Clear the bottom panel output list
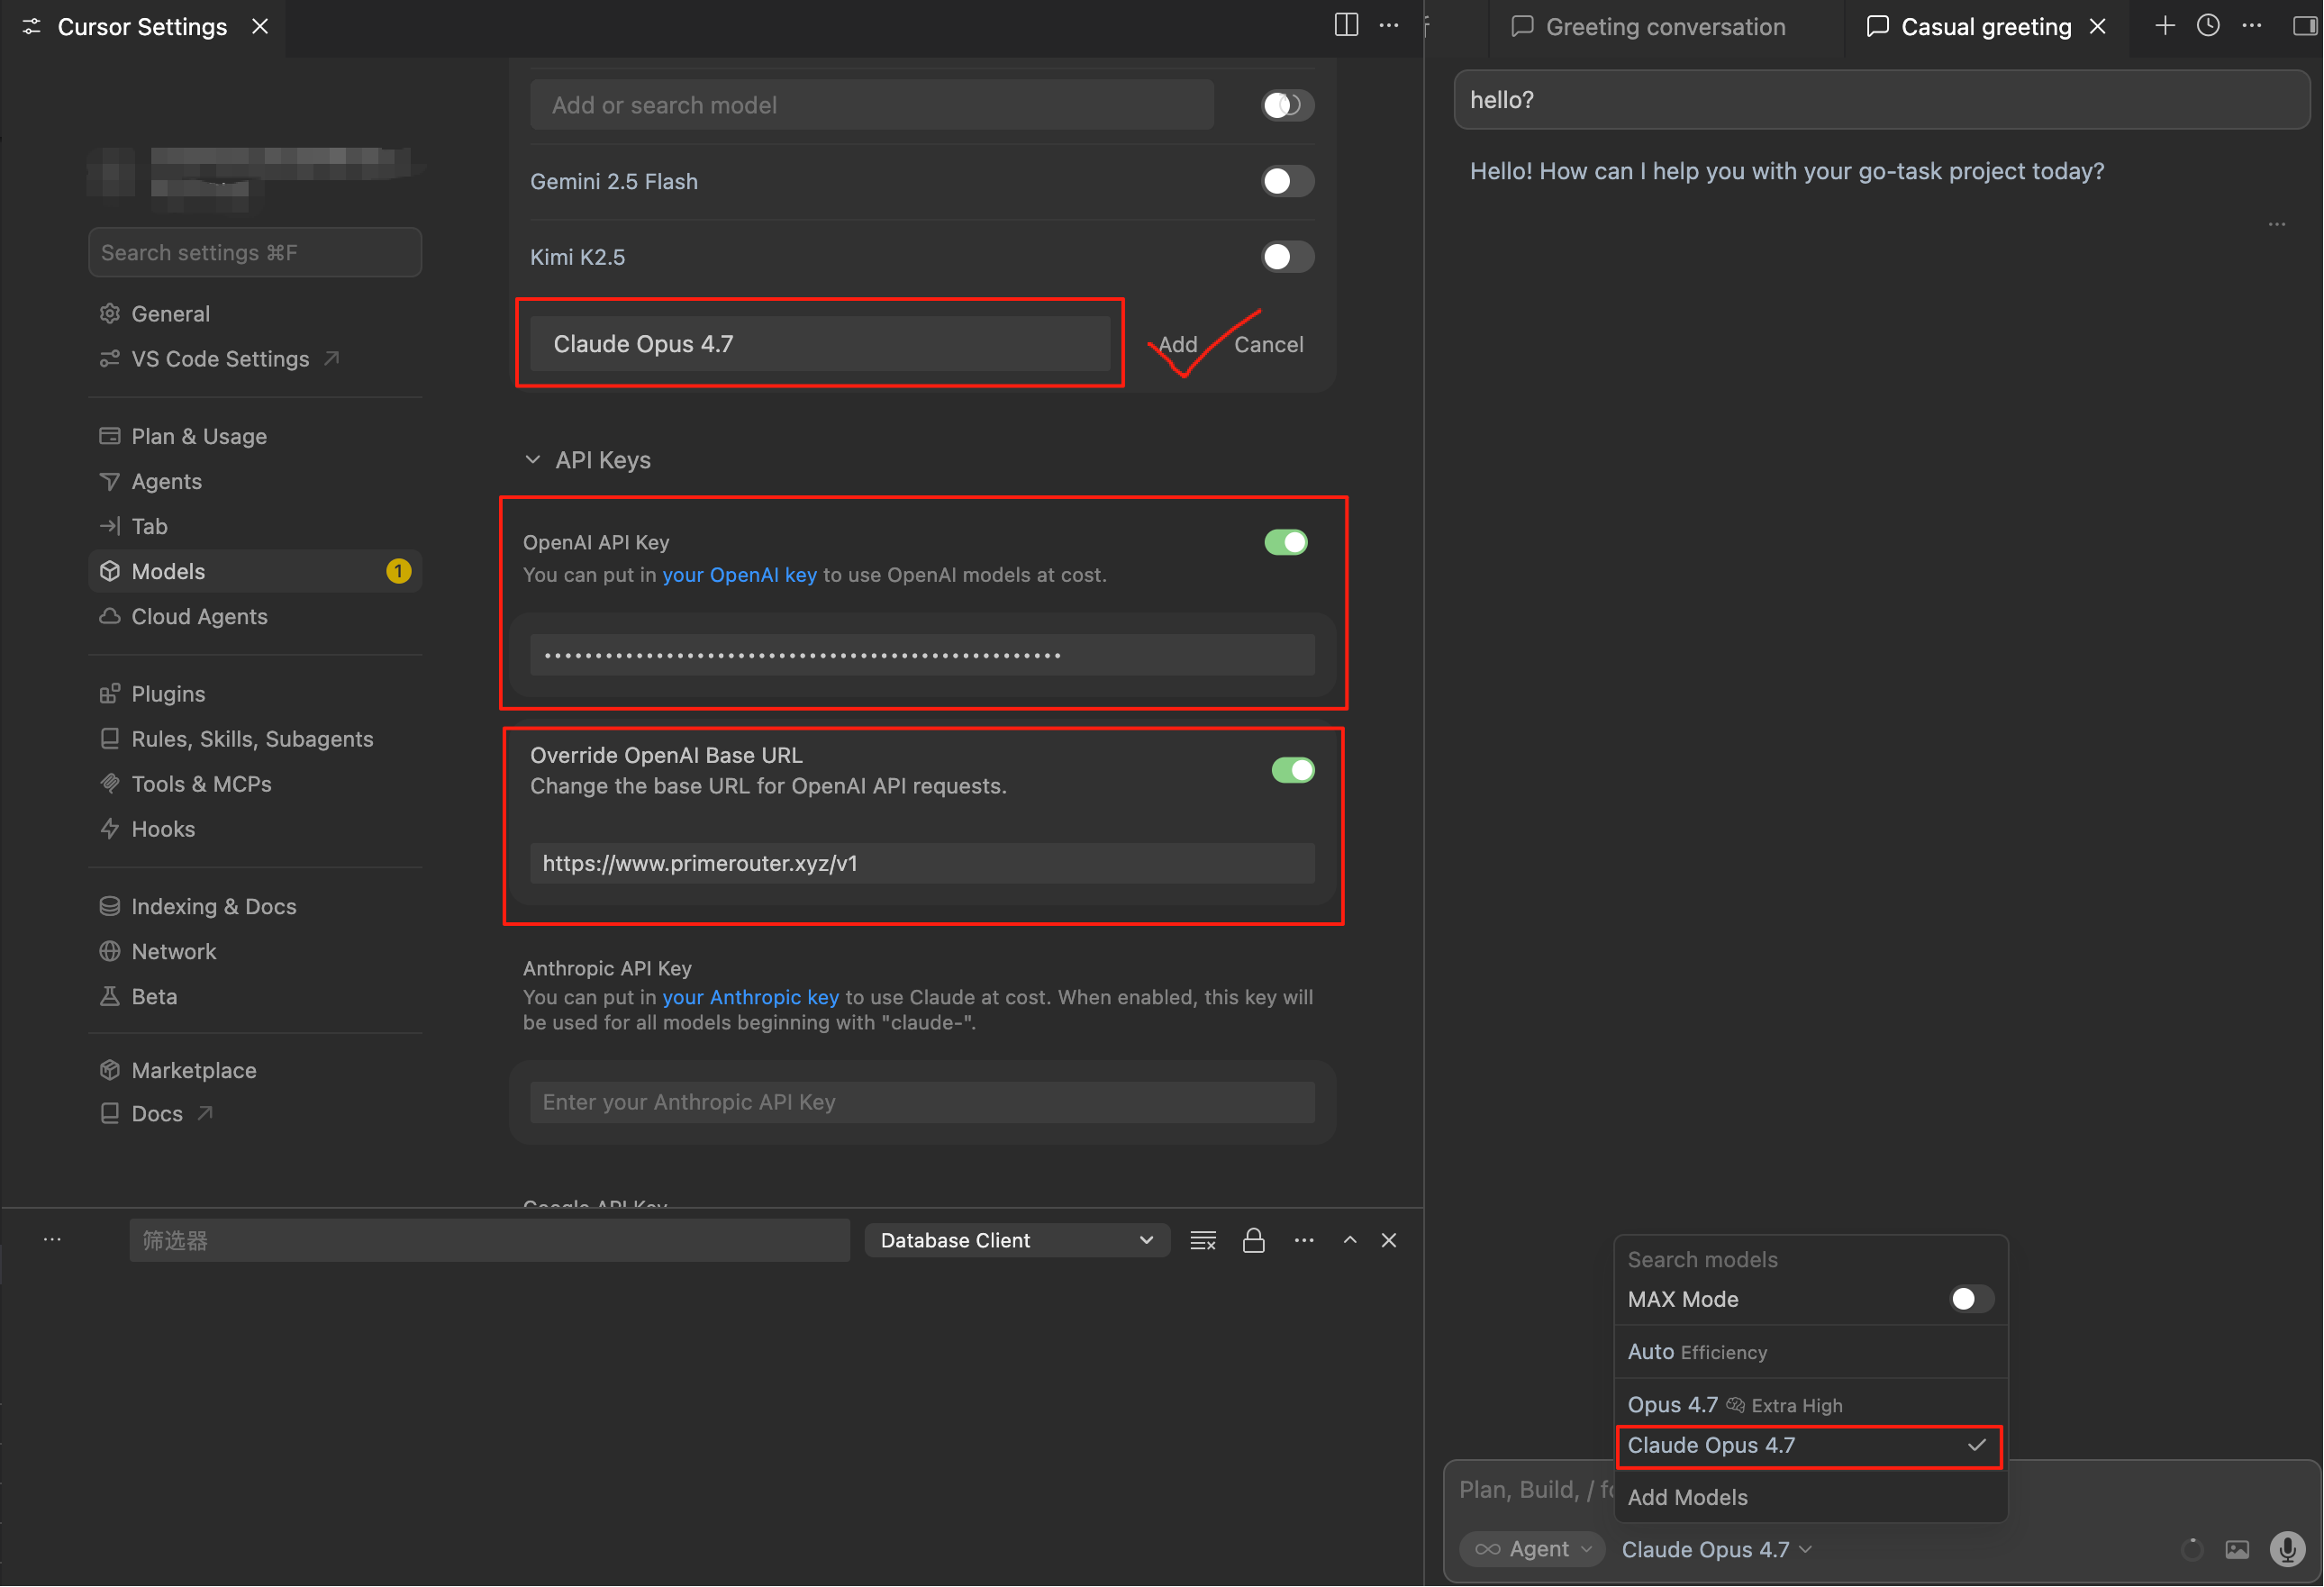 click(1203, 1240)
